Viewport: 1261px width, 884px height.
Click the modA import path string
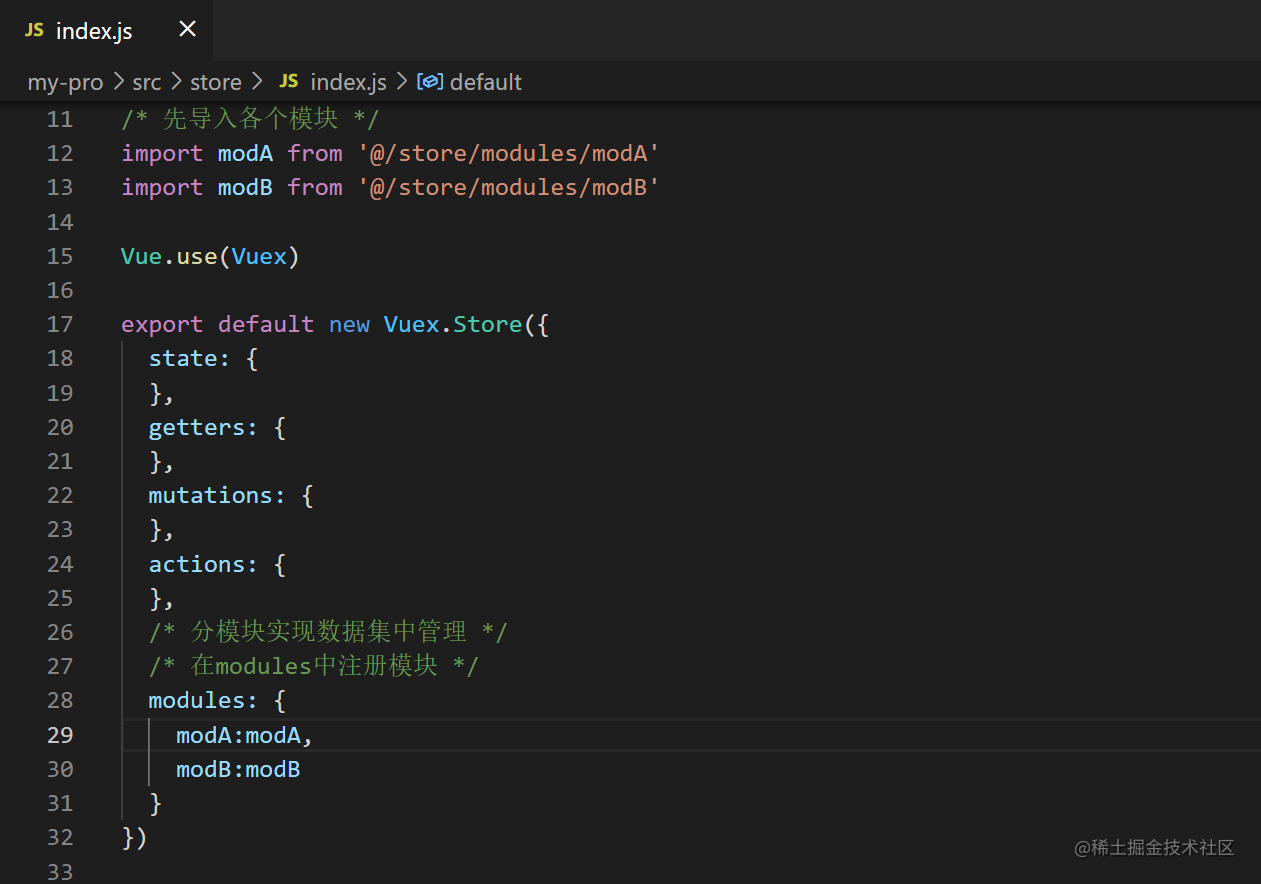(x=508, y=153)
